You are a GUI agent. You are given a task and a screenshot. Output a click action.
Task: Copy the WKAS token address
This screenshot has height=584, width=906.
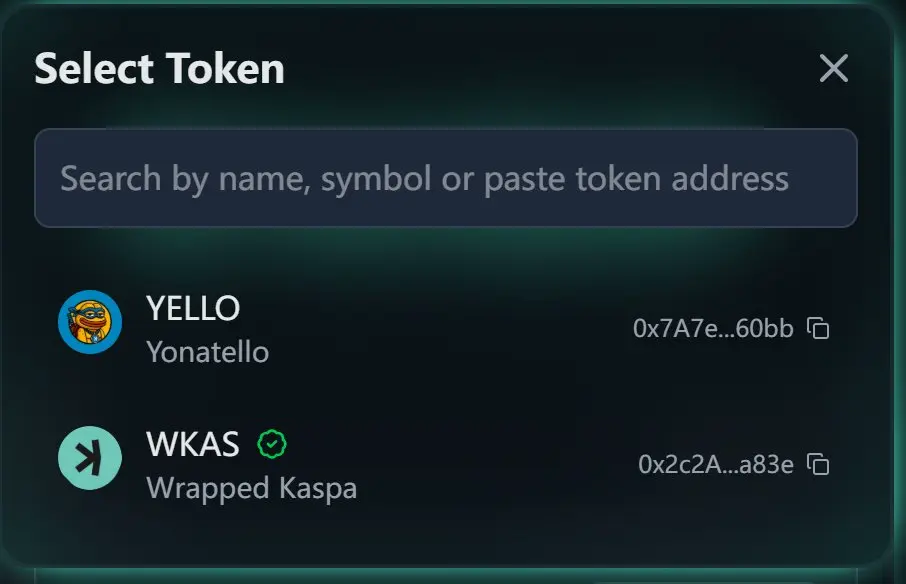point(818,464)
